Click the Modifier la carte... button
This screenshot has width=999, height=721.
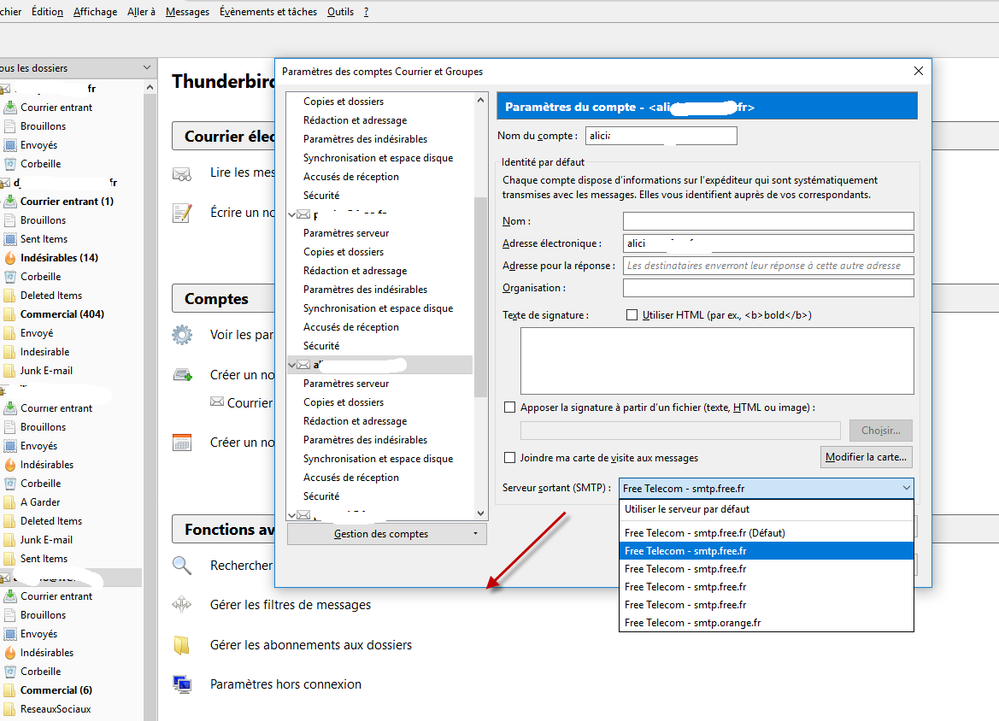[x=866, y=457]
